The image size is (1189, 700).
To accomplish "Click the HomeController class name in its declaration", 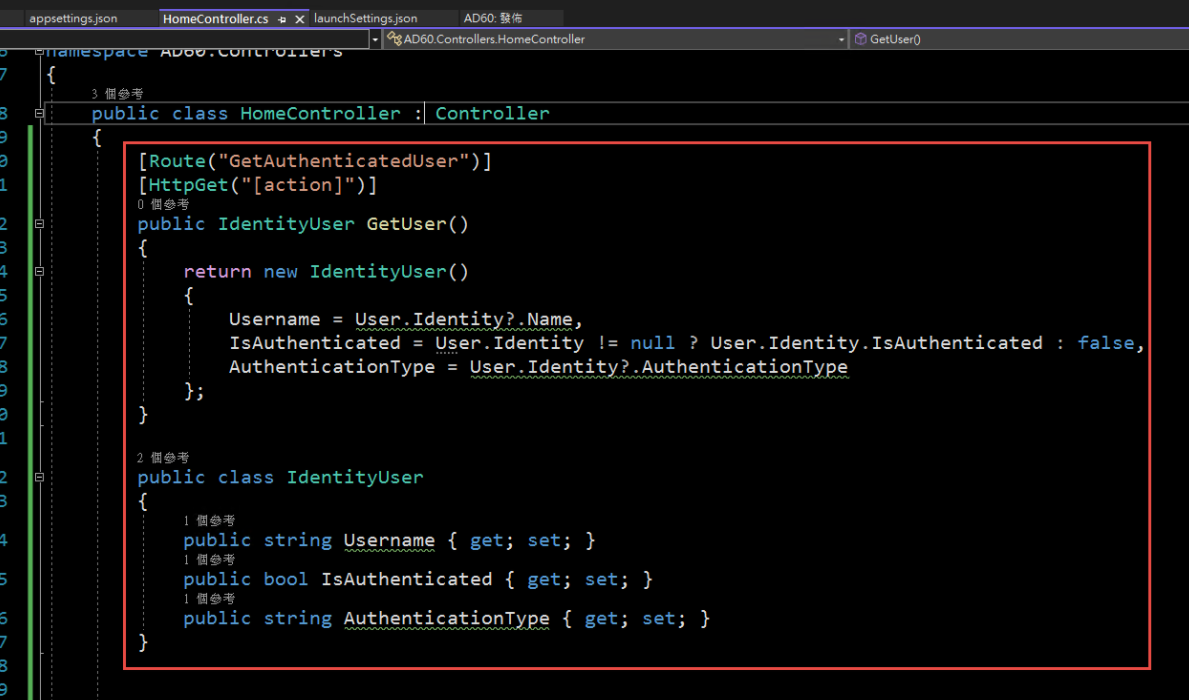I will click(x=320, y=114).
